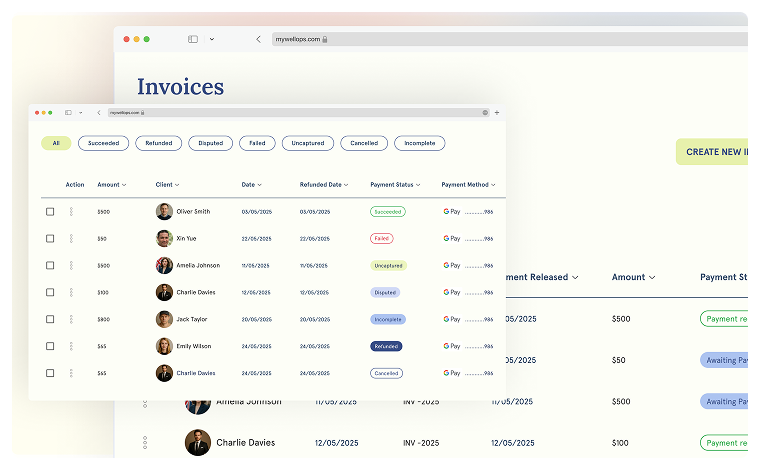Open action dots for Charlie Davies at bottom
760x470 pixels.
point(145,442)
